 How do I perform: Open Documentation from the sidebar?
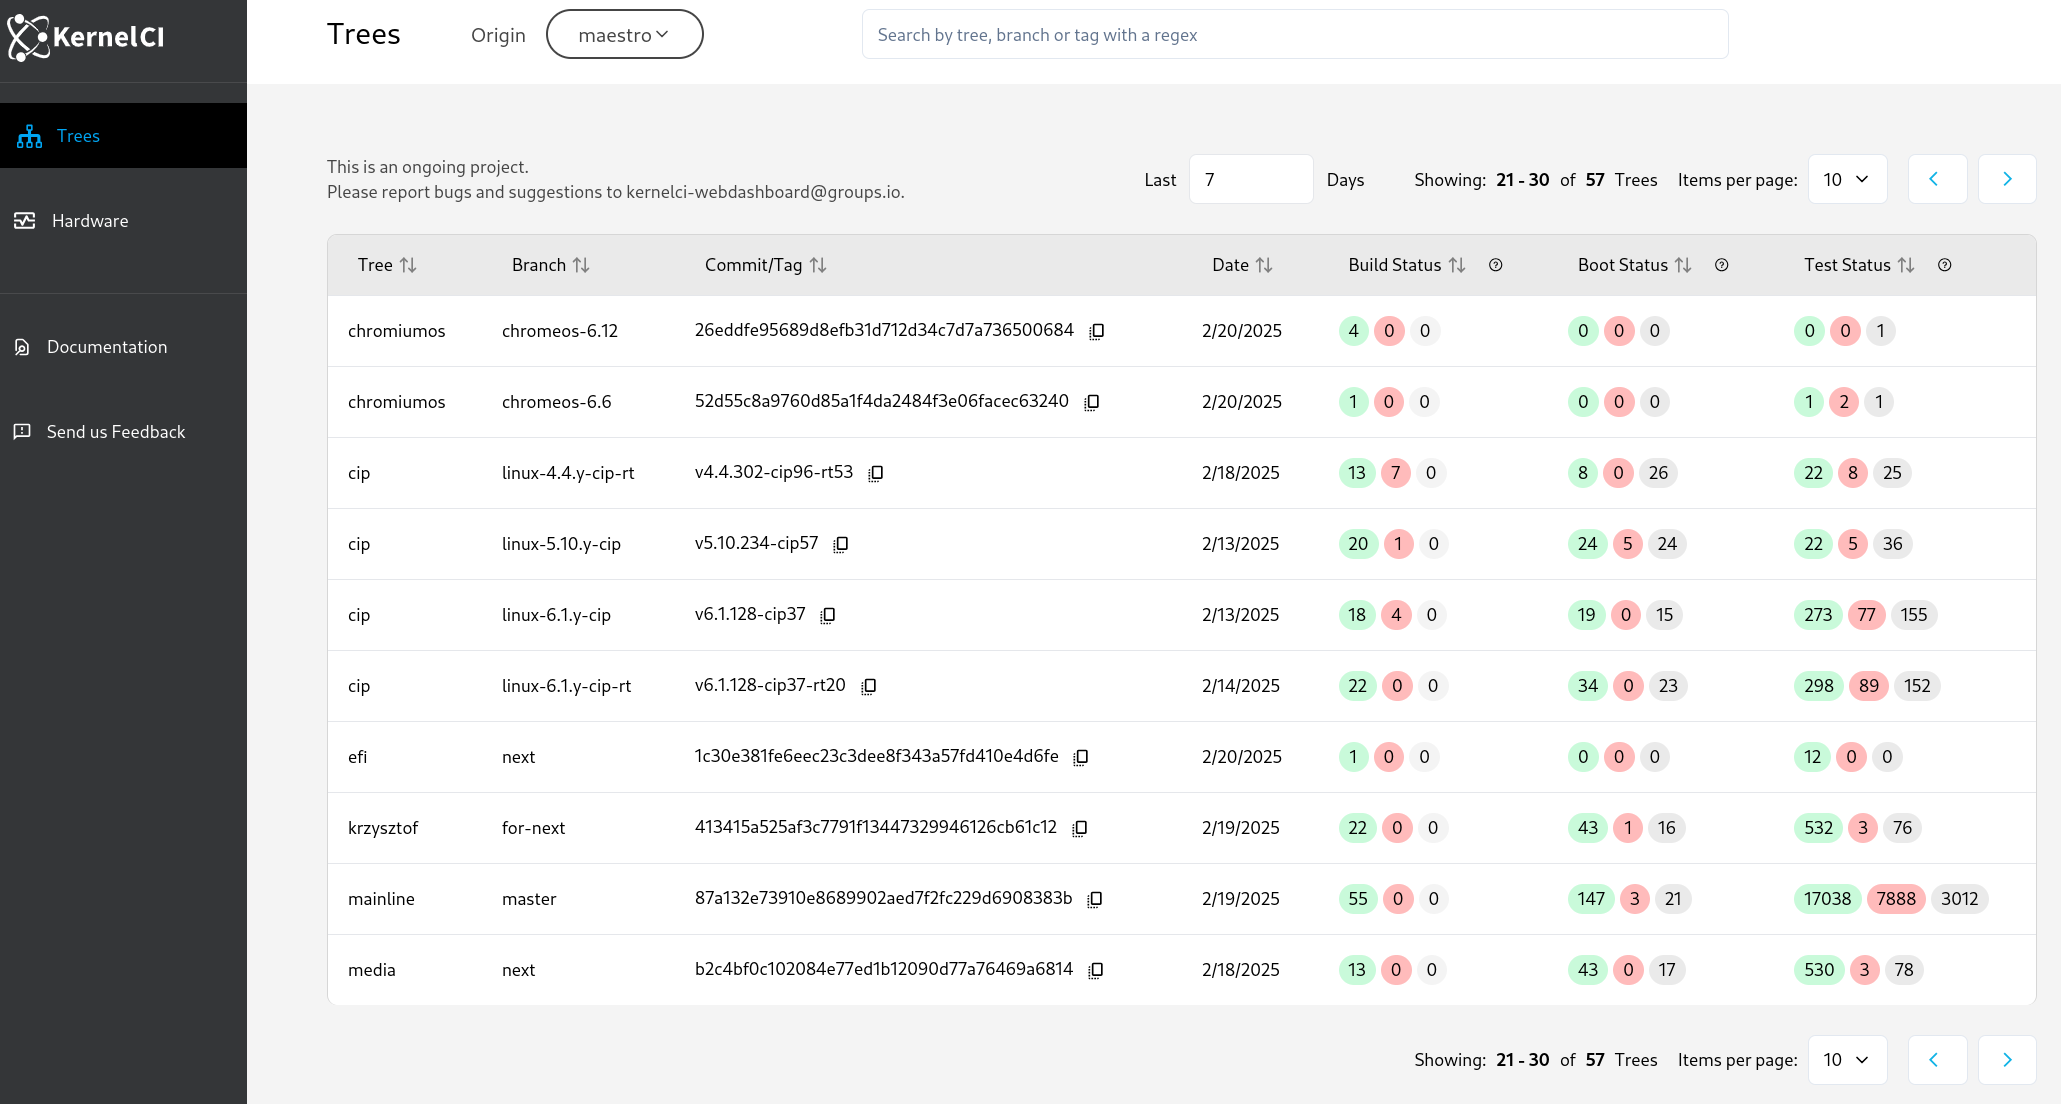pyautogui.click(x=106, y=347)
